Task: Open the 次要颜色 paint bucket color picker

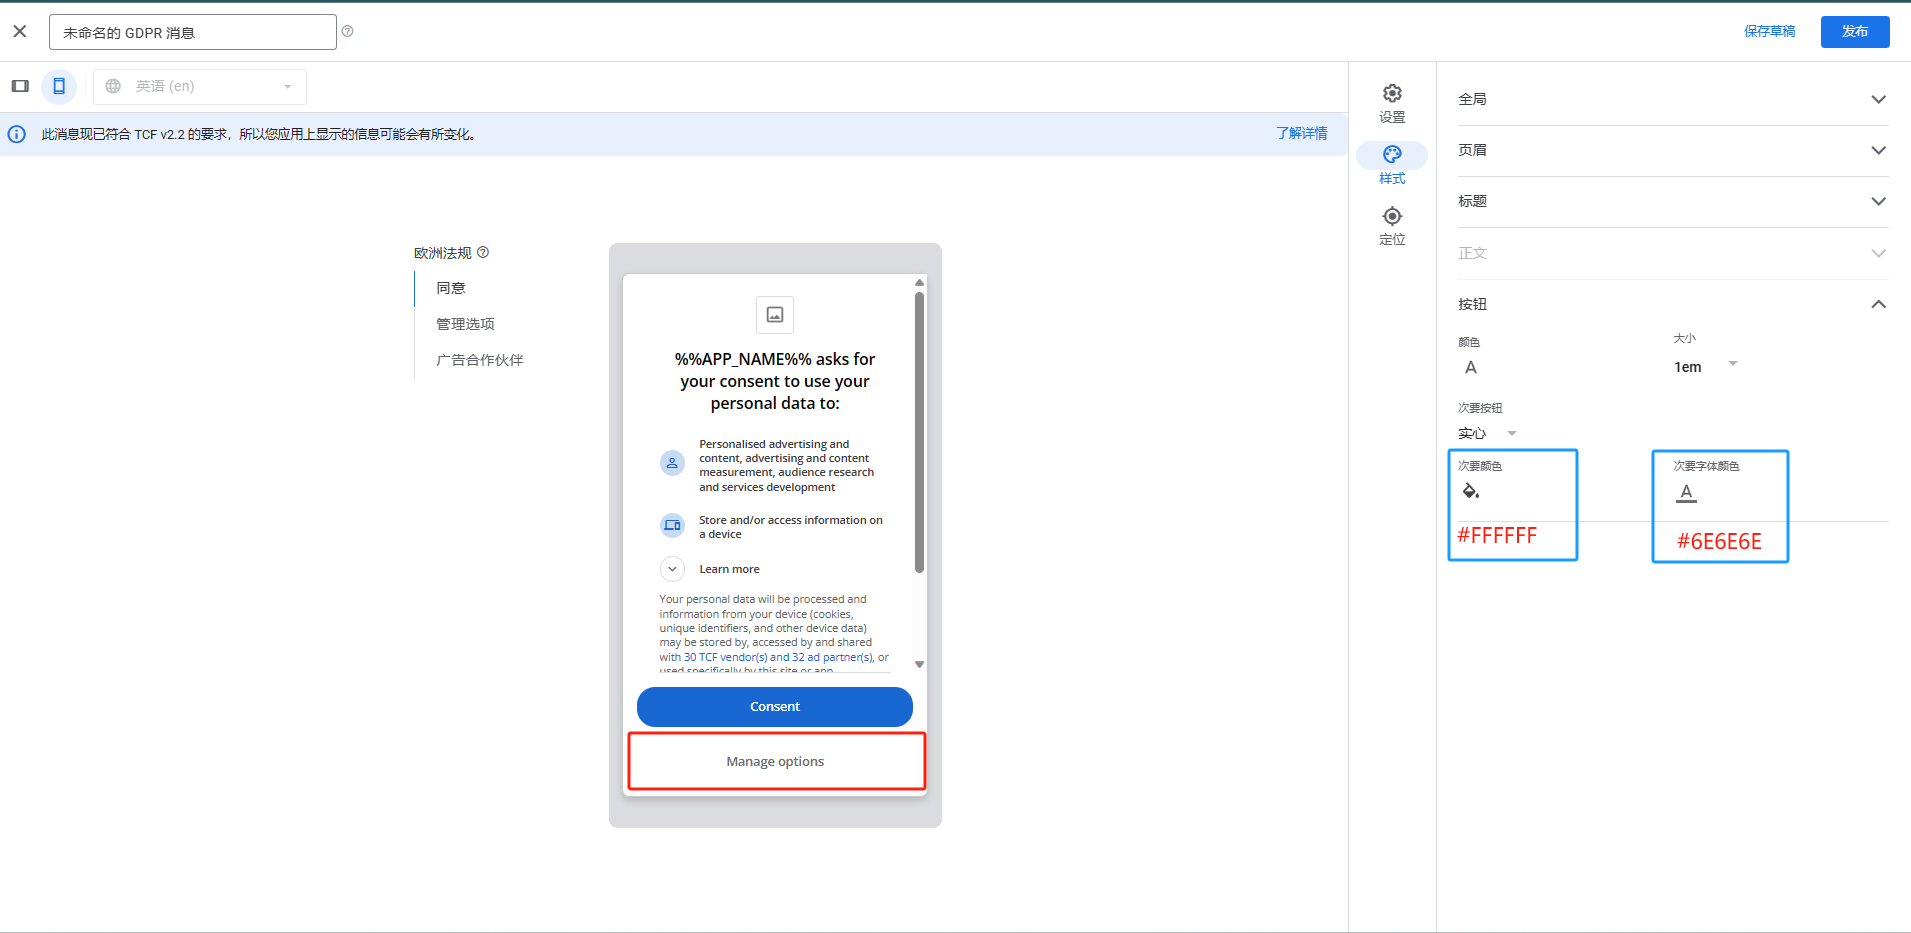Action: (x=1468, y=491)
